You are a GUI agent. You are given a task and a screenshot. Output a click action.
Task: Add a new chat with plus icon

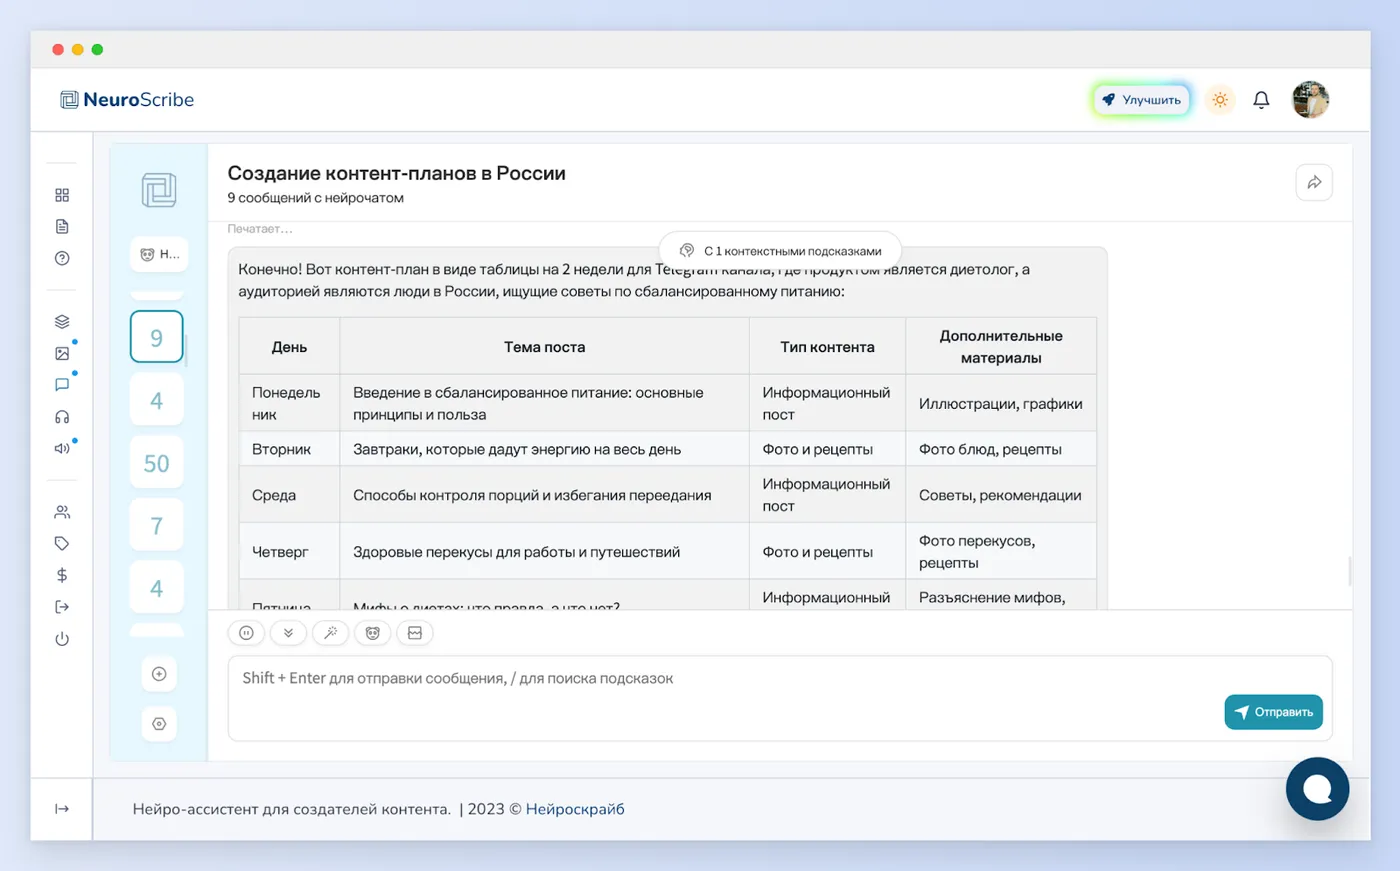159,674
